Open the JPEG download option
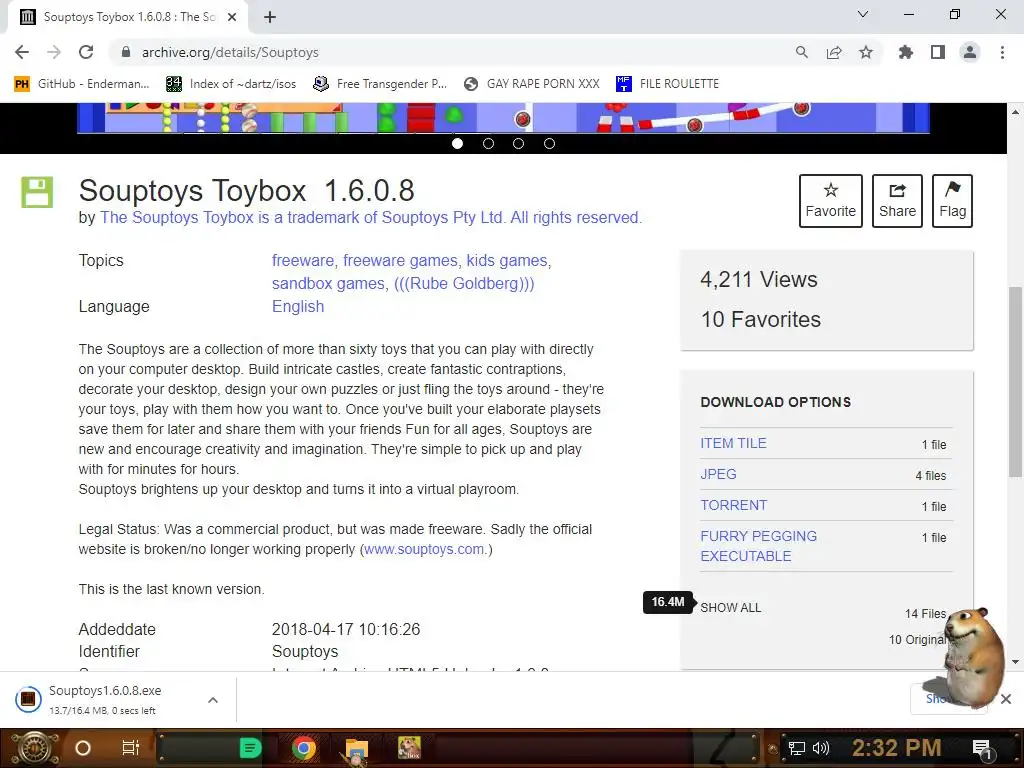The width and height of the screenshot is (1024, 768). pos(718,474)
